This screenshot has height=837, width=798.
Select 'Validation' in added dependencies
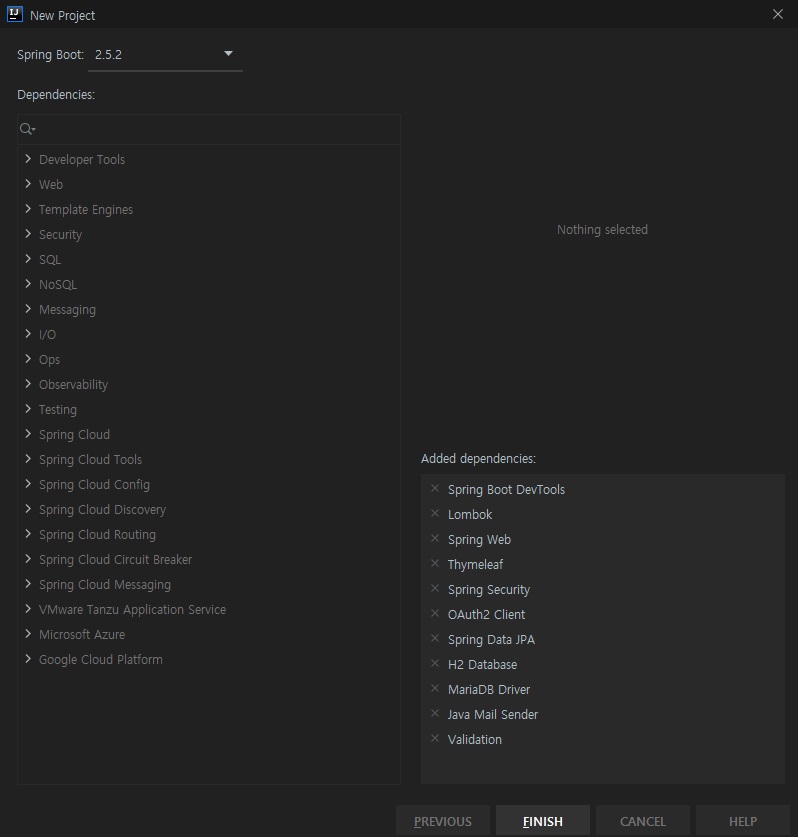475,740
